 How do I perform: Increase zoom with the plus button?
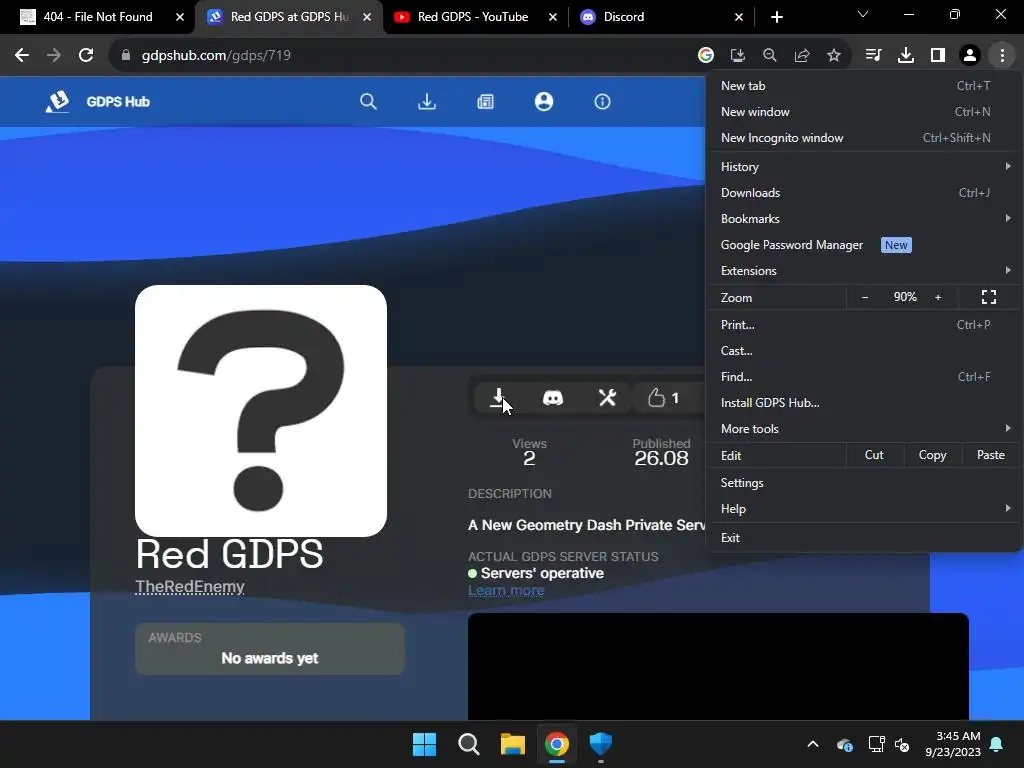pos(938,297)
